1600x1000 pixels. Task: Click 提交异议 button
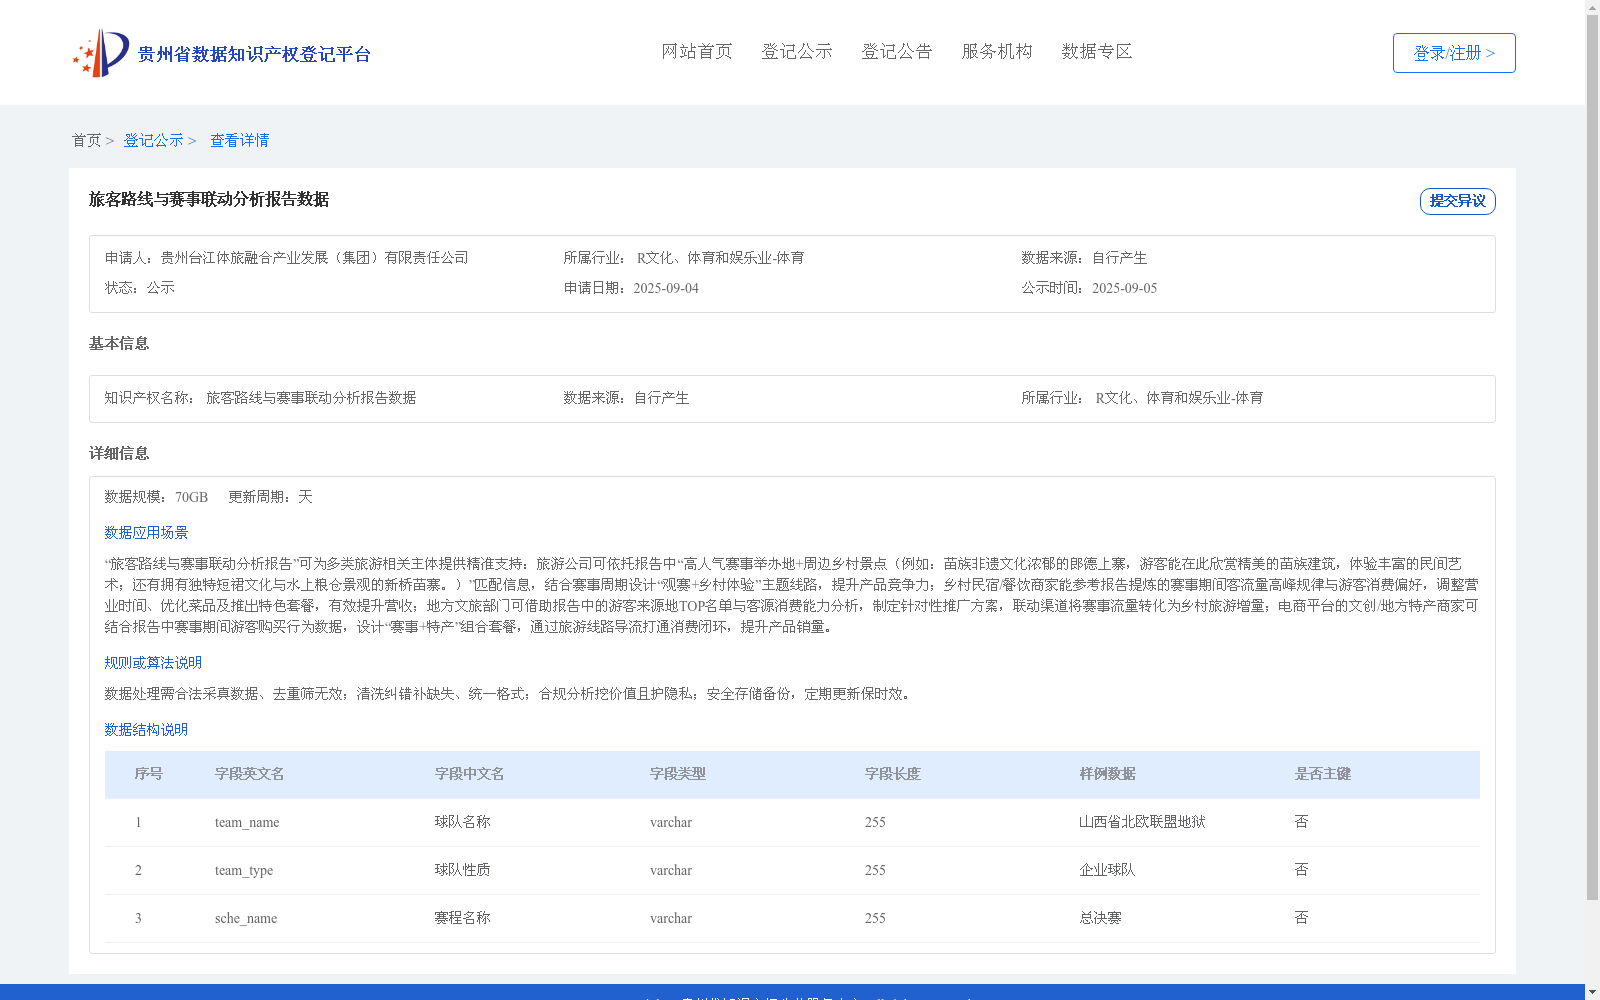1458,201
